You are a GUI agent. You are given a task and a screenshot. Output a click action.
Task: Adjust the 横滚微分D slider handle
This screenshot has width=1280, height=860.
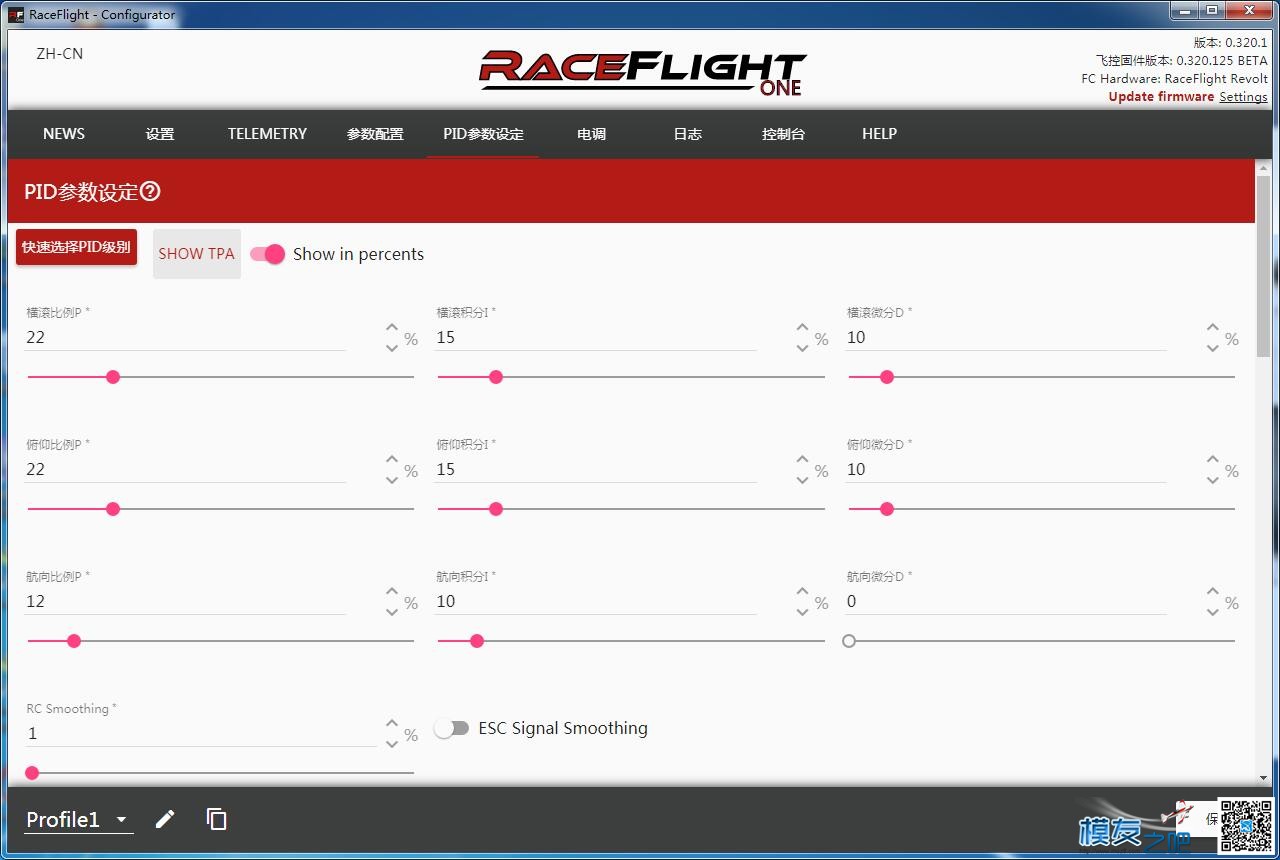coord(887,377)
